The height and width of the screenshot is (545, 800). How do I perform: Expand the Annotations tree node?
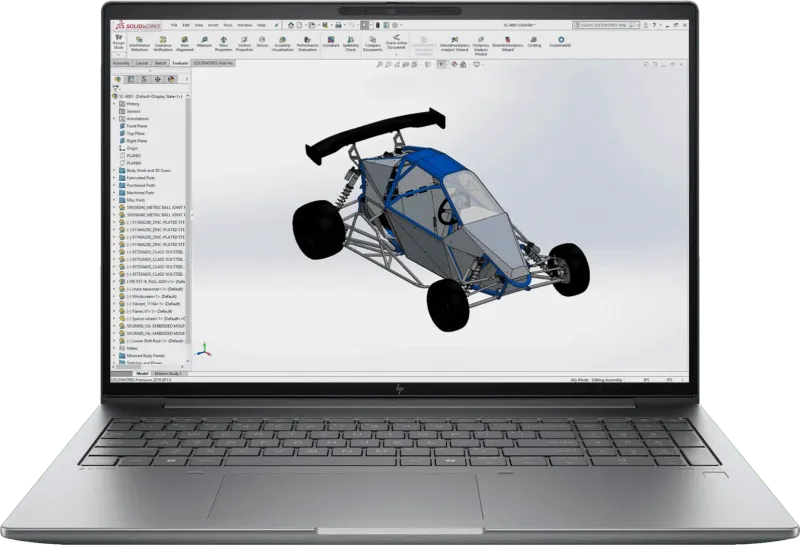click(114, 118)
